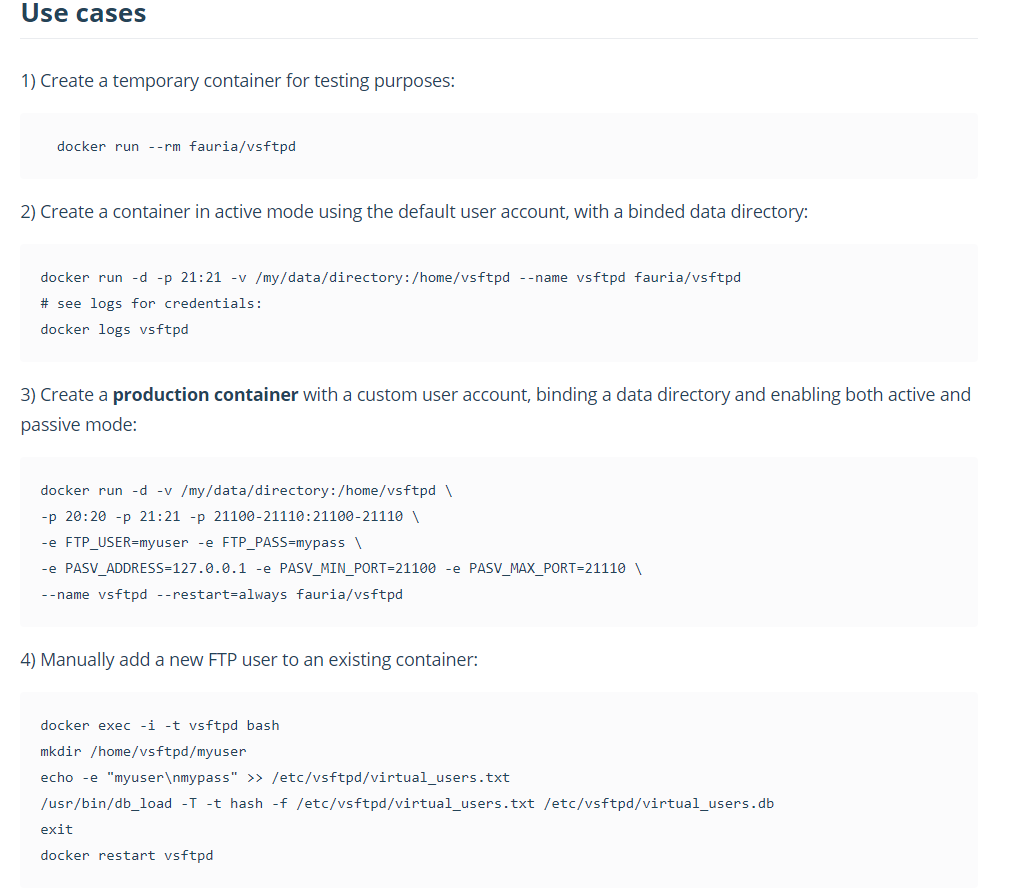Click the "docker restart vsftpd" command
This screenshot has height=890, width=1012.
click(127, 855)
